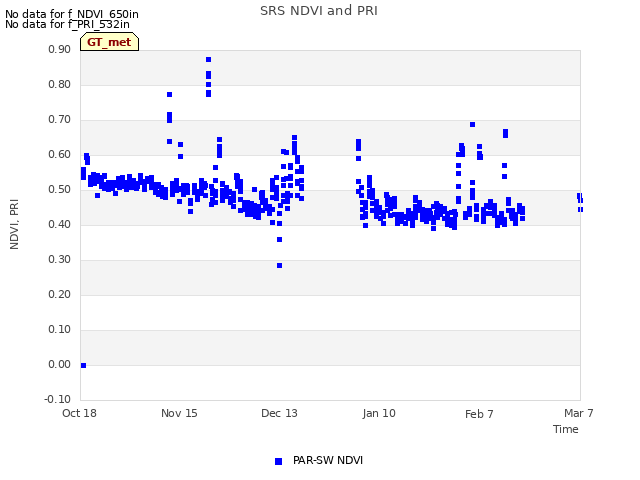
Task: Click the 0.20 y-axis tick label
Action: 59,294
